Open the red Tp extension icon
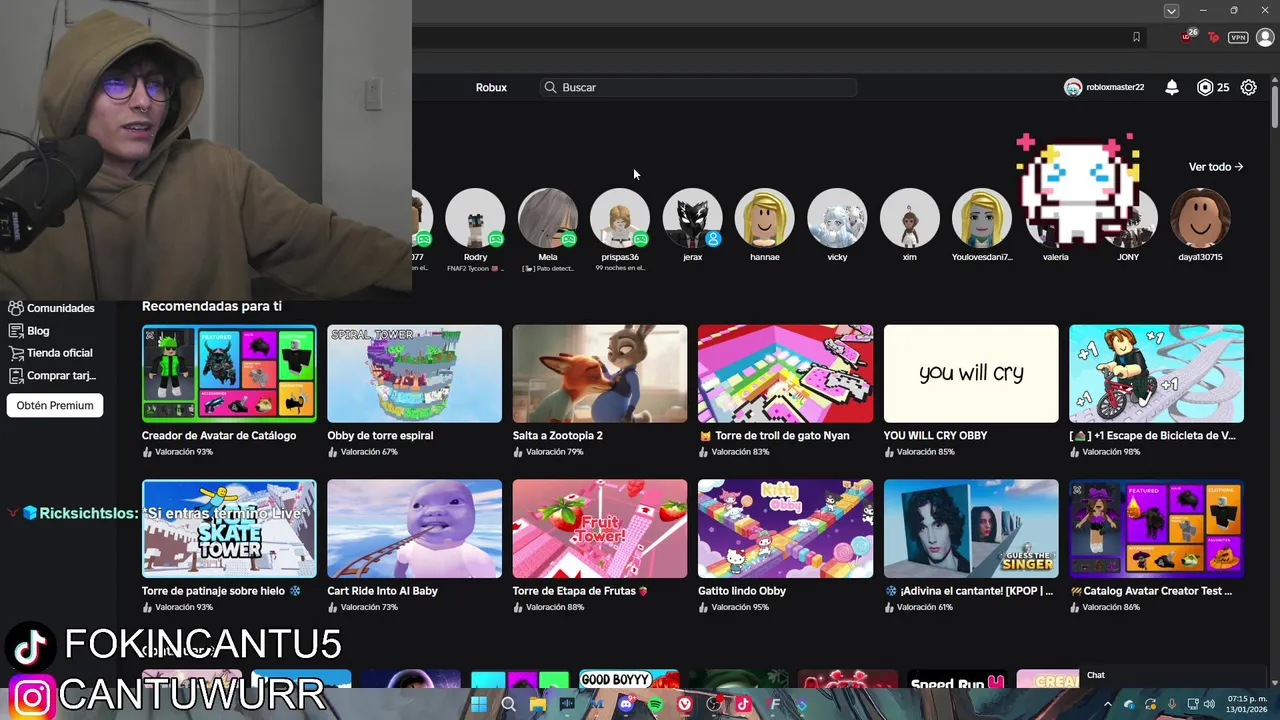Viewport: 1280px width, 720px height. click(x=1214, y=37)
